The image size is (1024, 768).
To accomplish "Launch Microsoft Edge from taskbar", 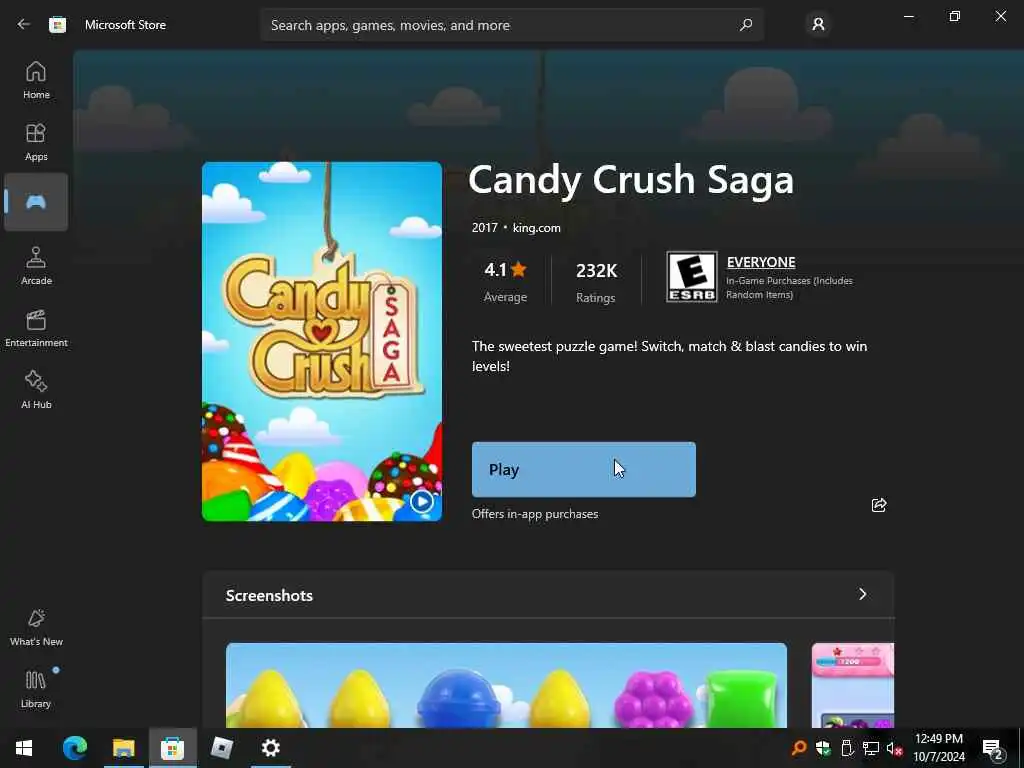I will [x=74, y=748].
